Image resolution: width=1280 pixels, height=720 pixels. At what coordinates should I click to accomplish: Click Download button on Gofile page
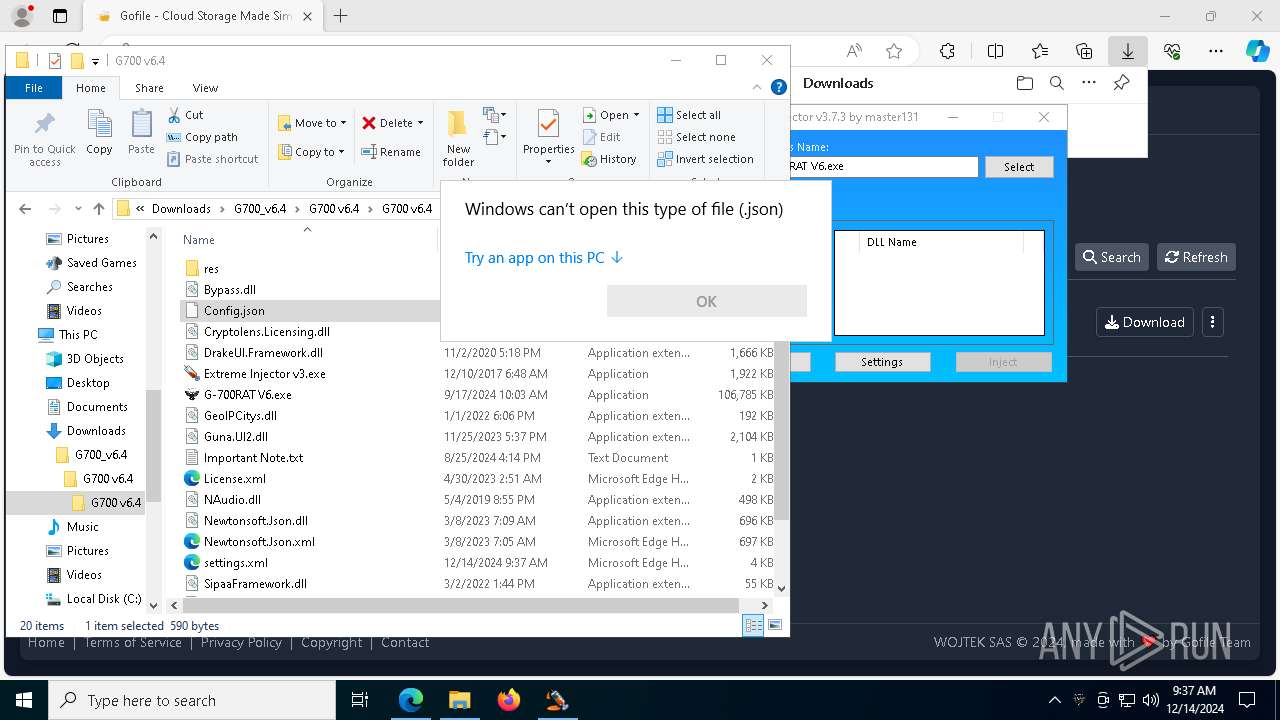pos(1144,322)
